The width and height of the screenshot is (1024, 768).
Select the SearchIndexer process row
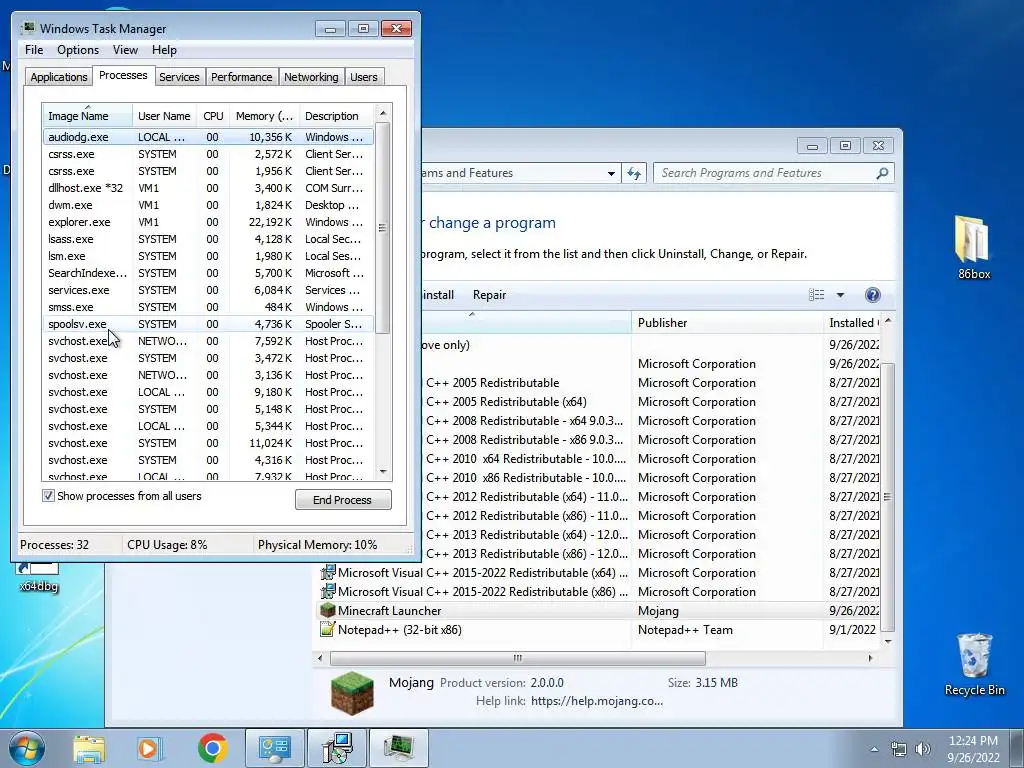coord(208,273)
